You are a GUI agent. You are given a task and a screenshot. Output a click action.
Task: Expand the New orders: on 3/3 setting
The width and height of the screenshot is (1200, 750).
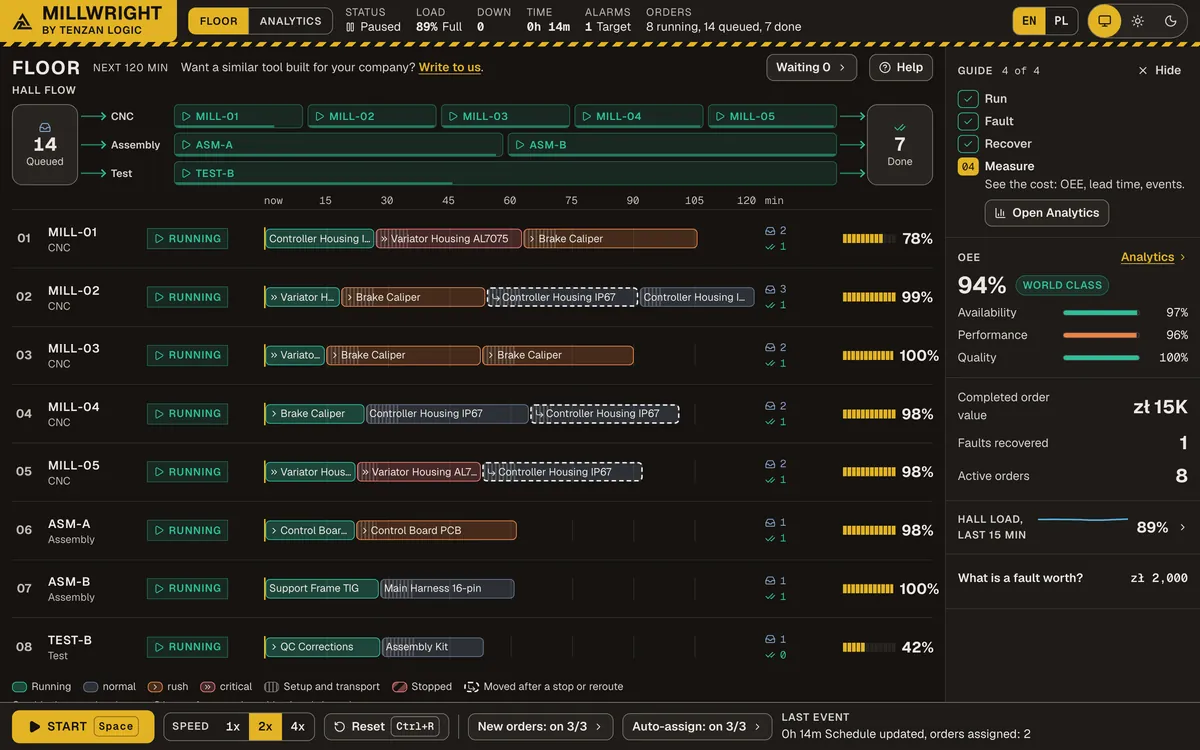541,727
